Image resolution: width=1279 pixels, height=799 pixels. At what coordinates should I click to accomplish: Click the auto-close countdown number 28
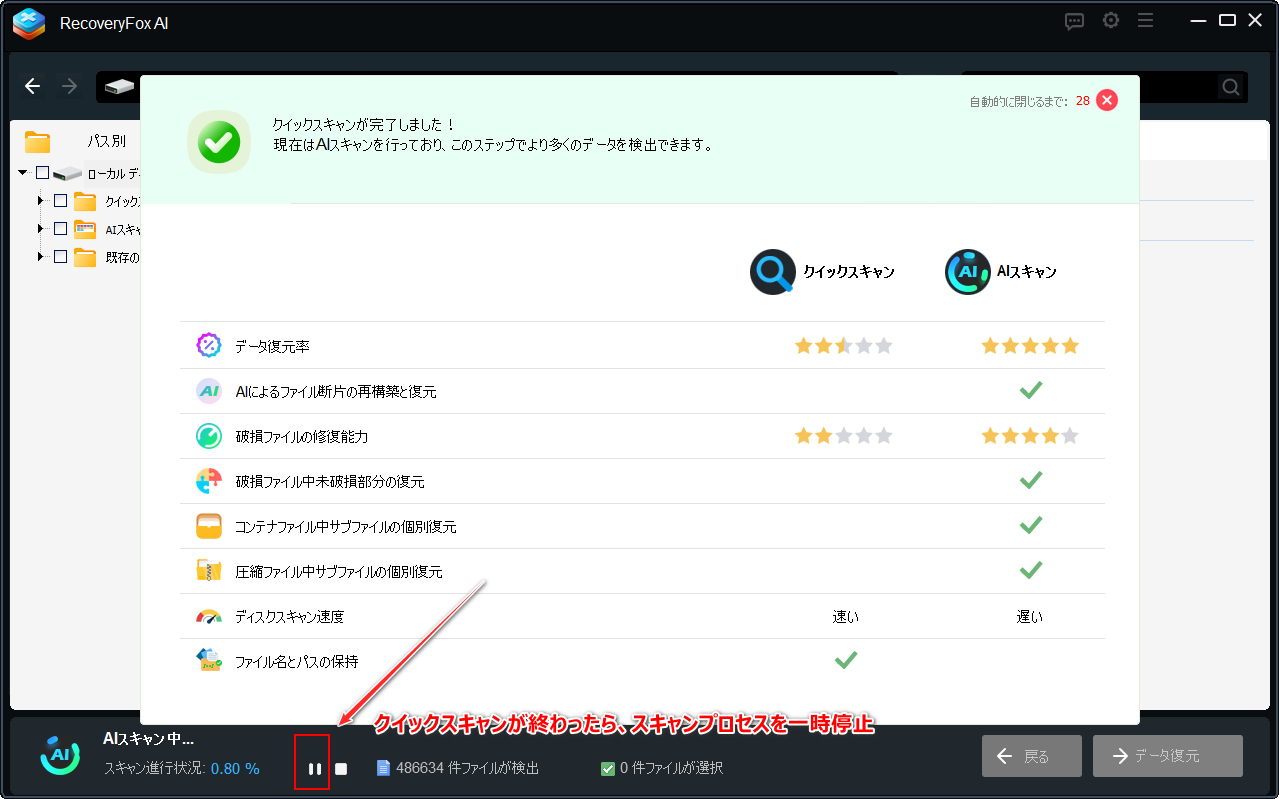point(1083,101)
